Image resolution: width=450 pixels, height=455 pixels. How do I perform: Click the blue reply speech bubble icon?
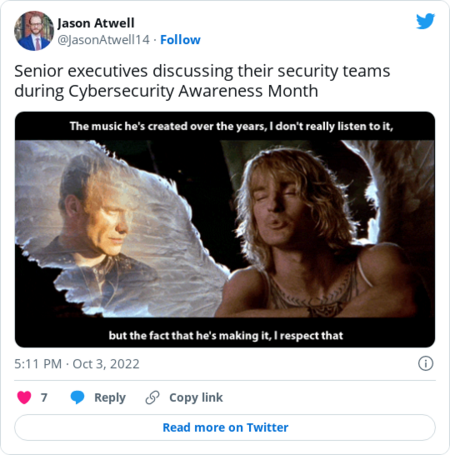pos(77,397)
